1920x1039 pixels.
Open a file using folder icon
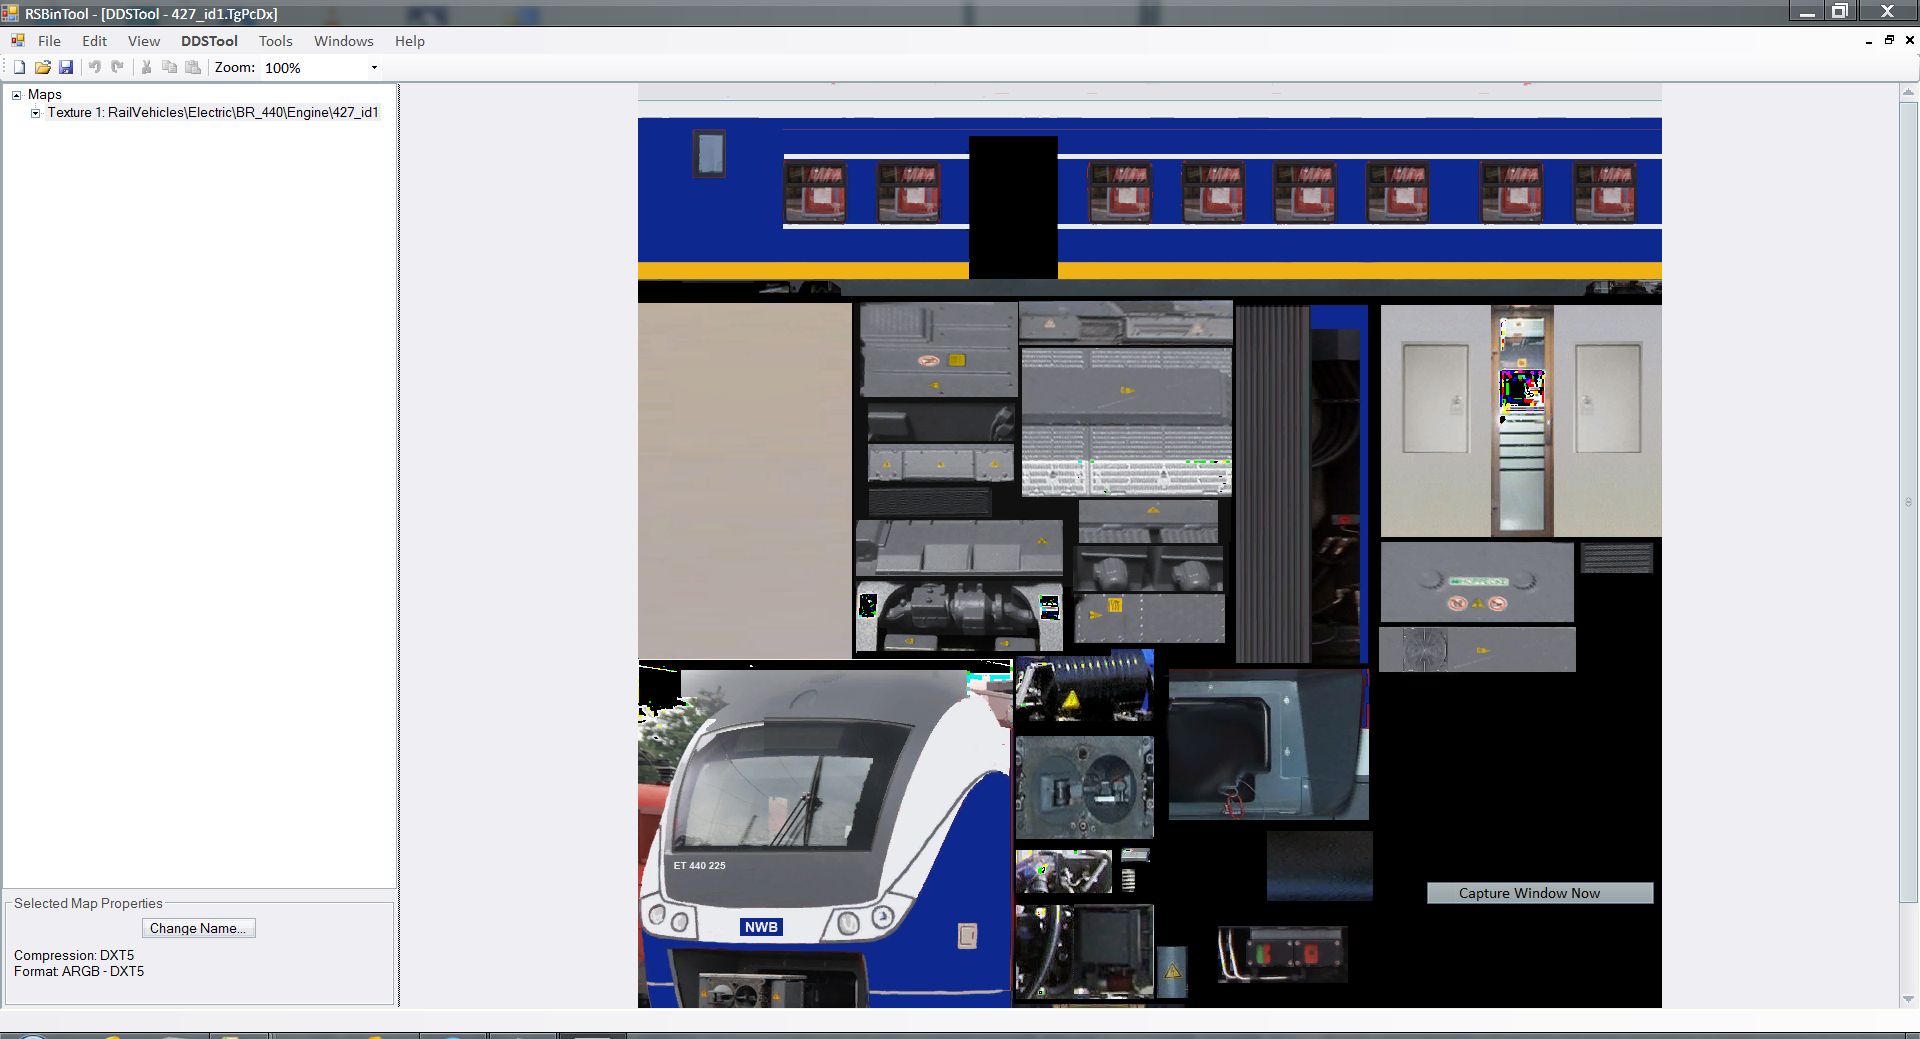click(42, 67)
